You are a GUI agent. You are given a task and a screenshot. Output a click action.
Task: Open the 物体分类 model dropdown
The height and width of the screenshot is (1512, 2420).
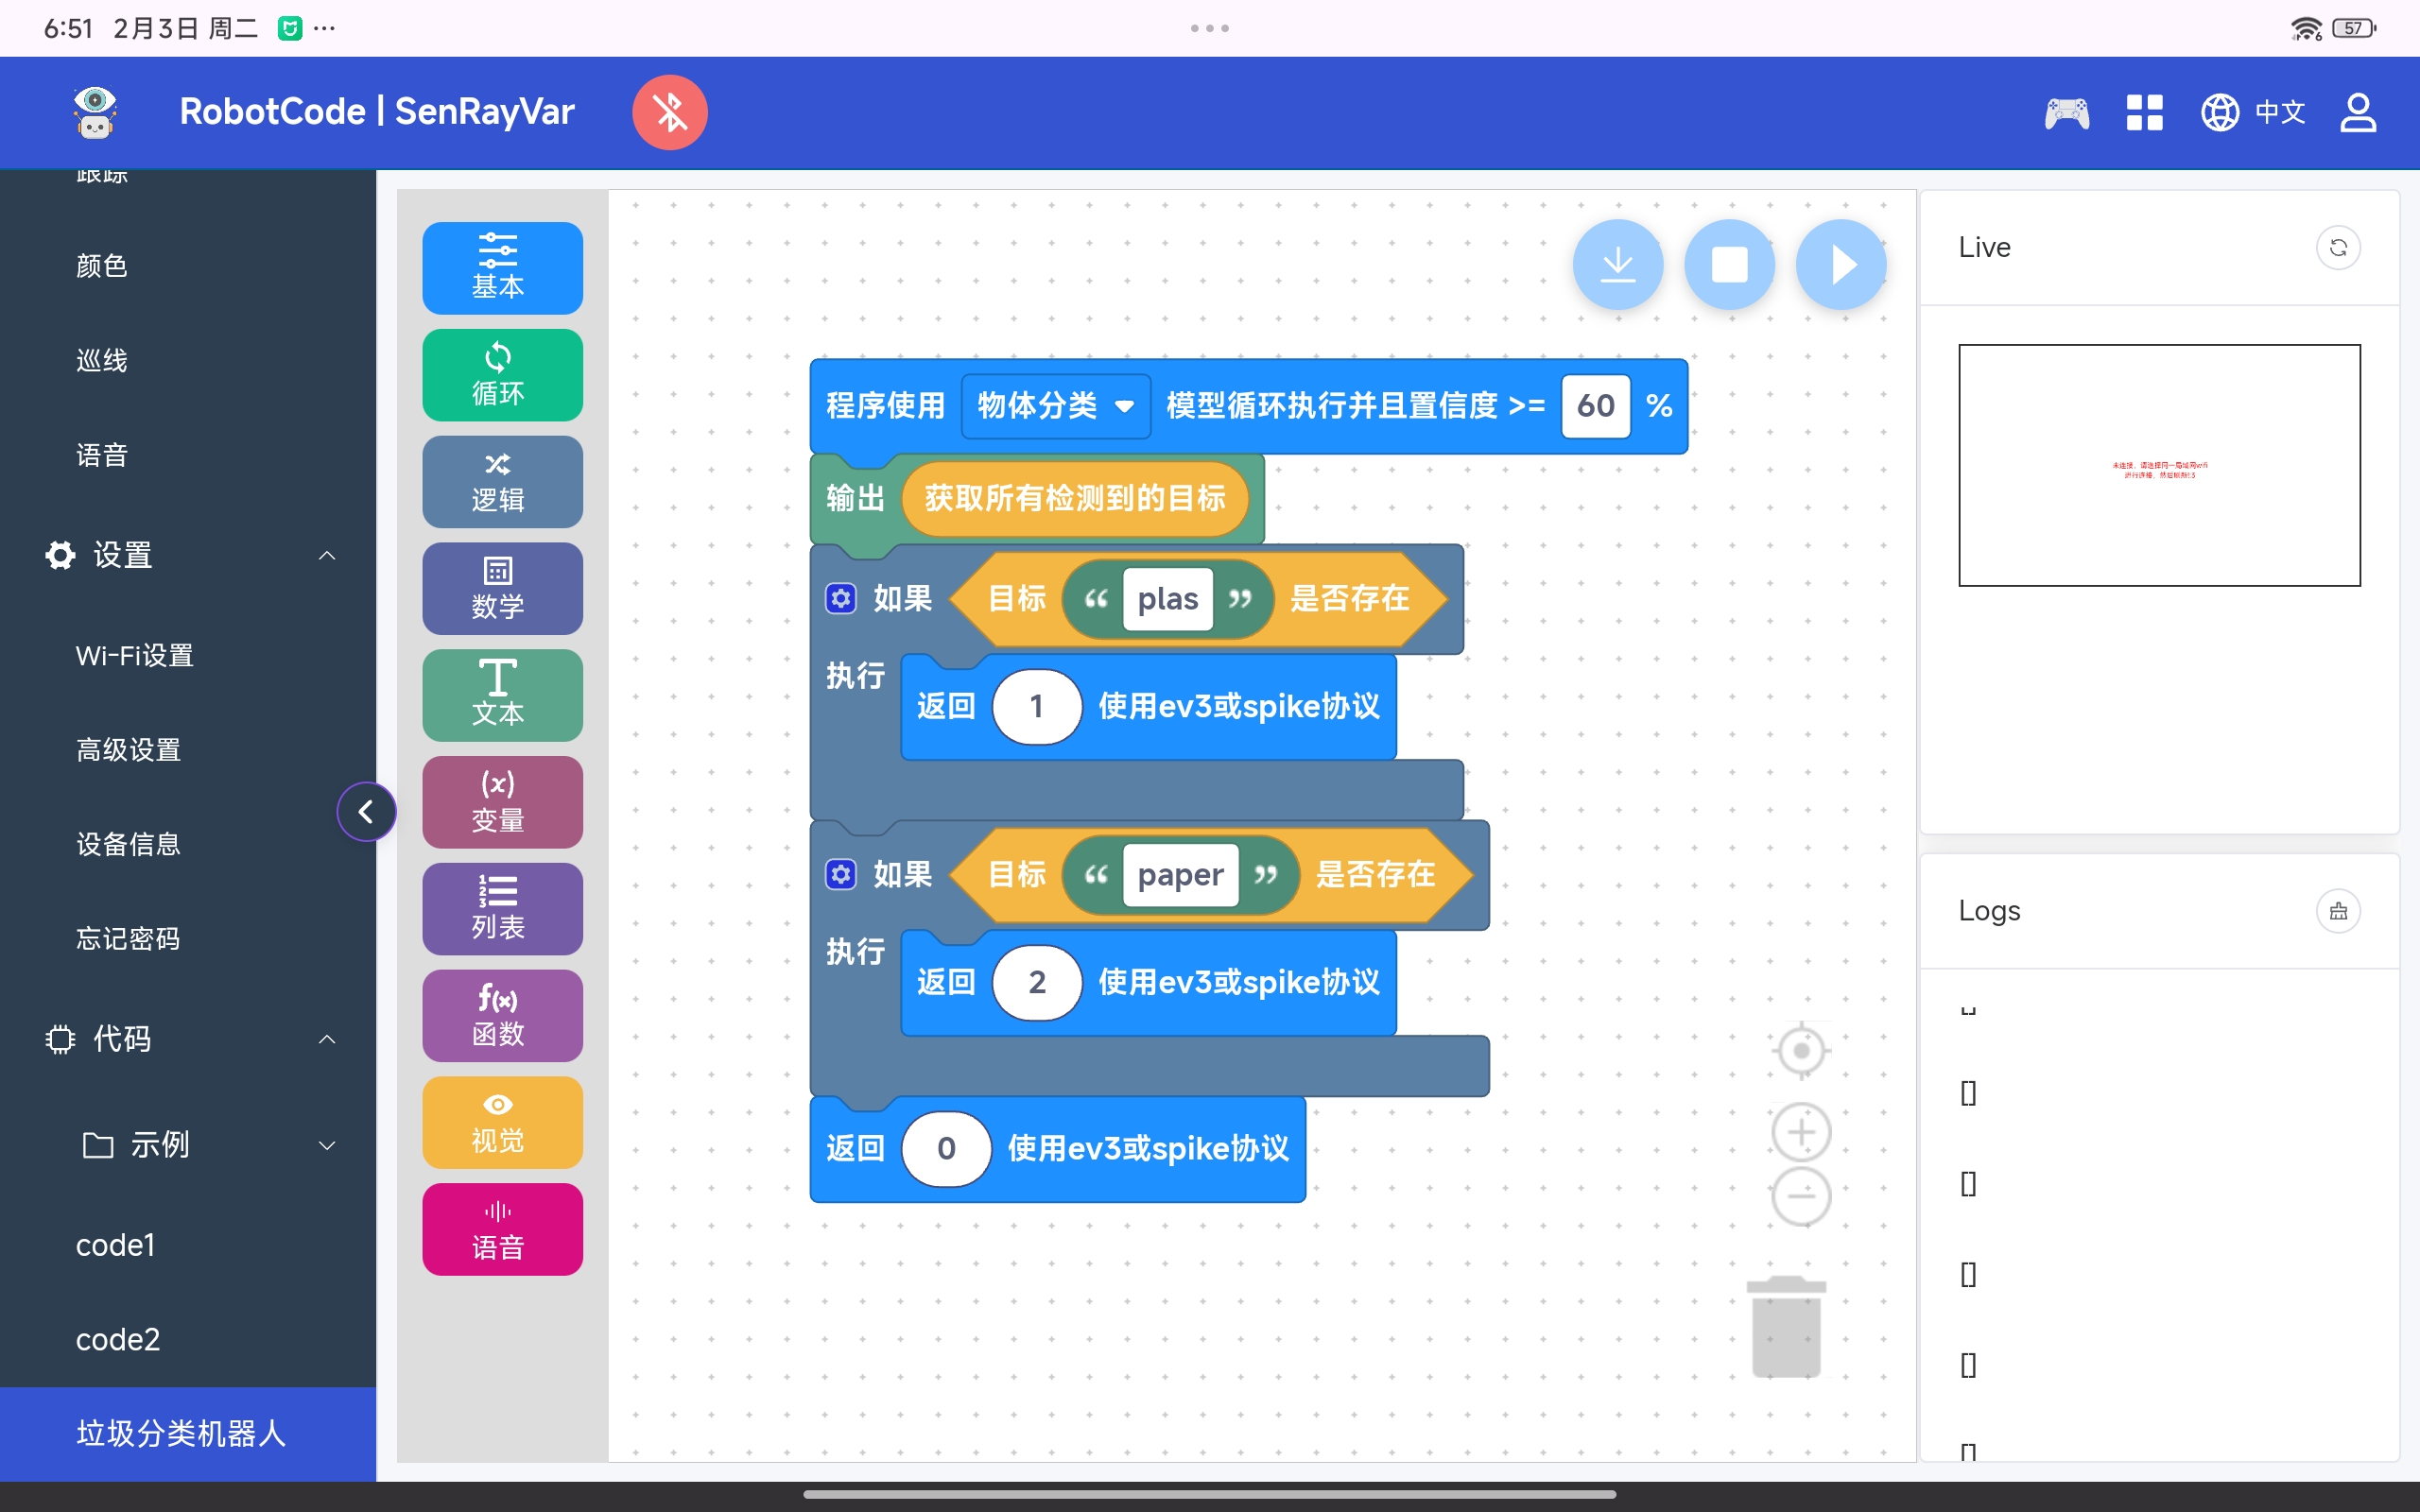click(1055, 406)
